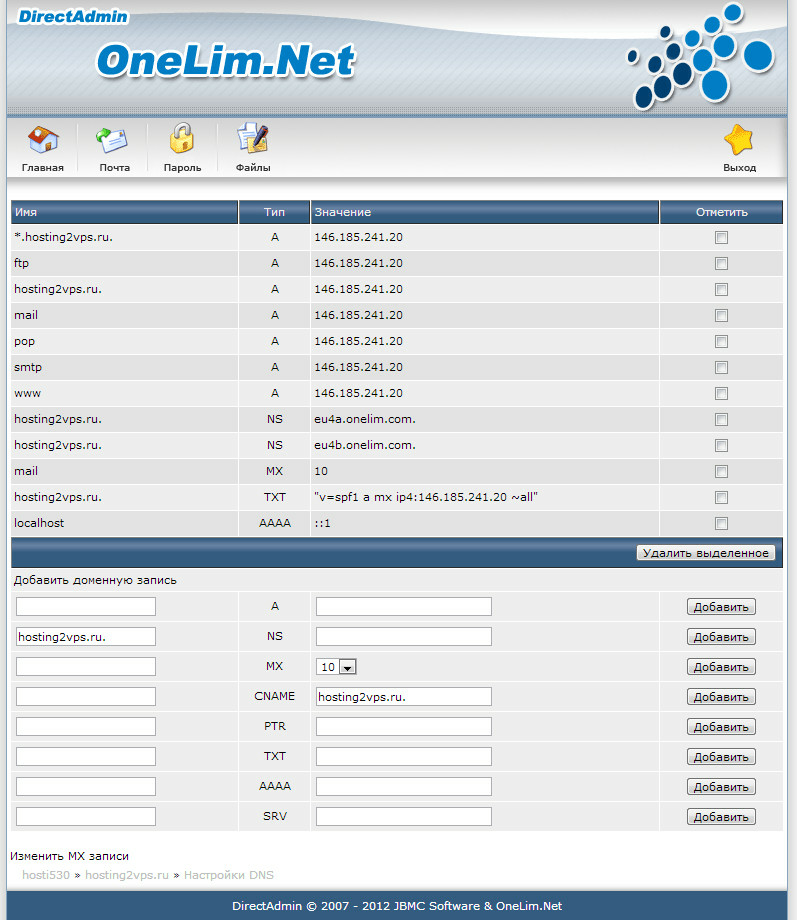Focus the PTR record name field

click(x=86, y=726)
